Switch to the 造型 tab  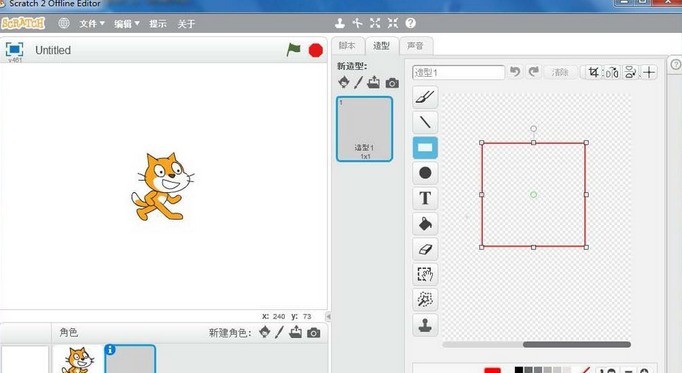[381, 46]
